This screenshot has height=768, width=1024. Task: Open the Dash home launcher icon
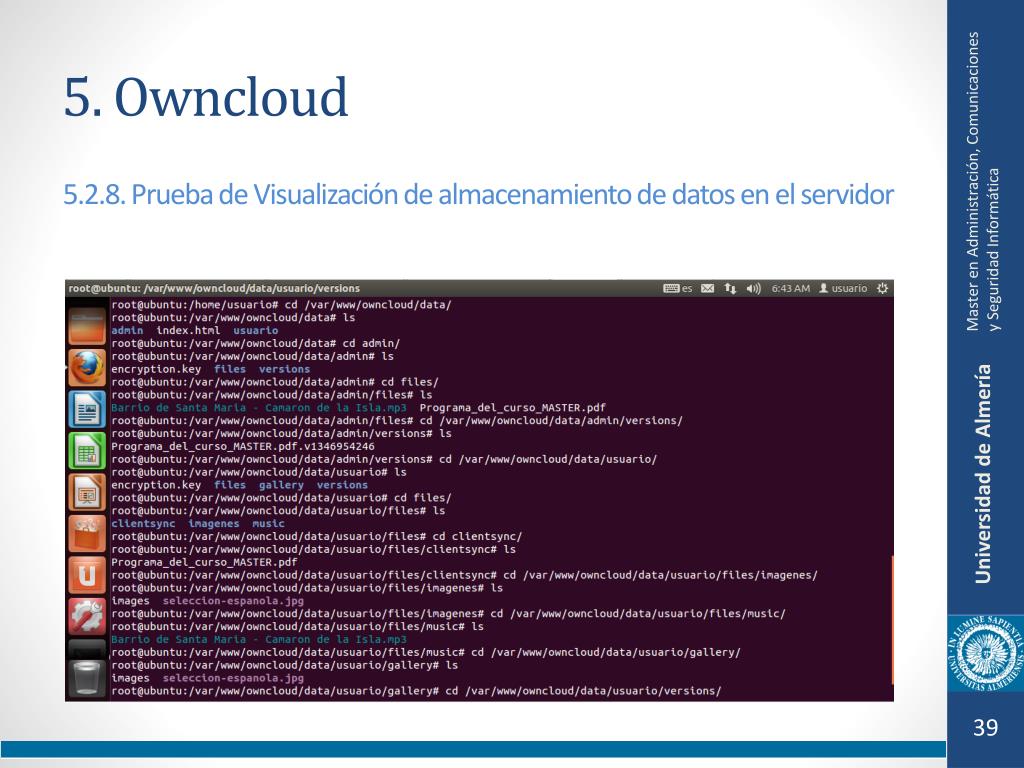click(x=87, y=325)
